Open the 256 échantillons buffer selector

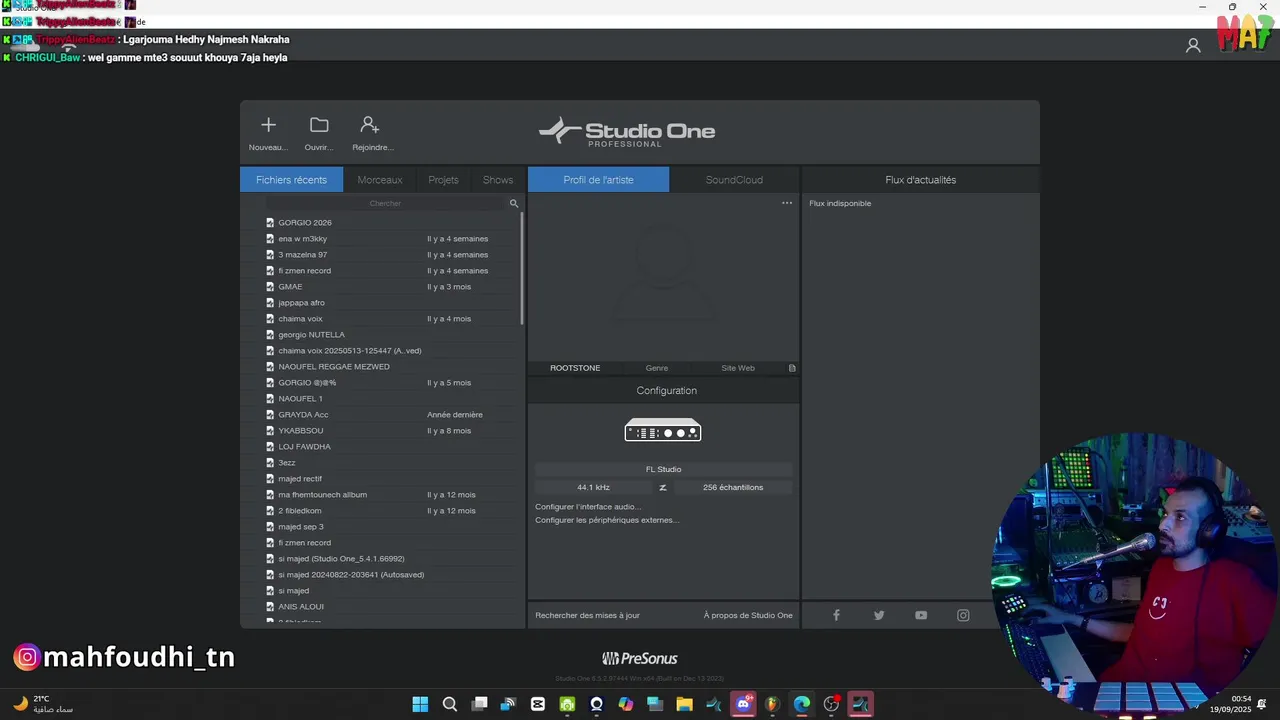click(x=733, y=487)
